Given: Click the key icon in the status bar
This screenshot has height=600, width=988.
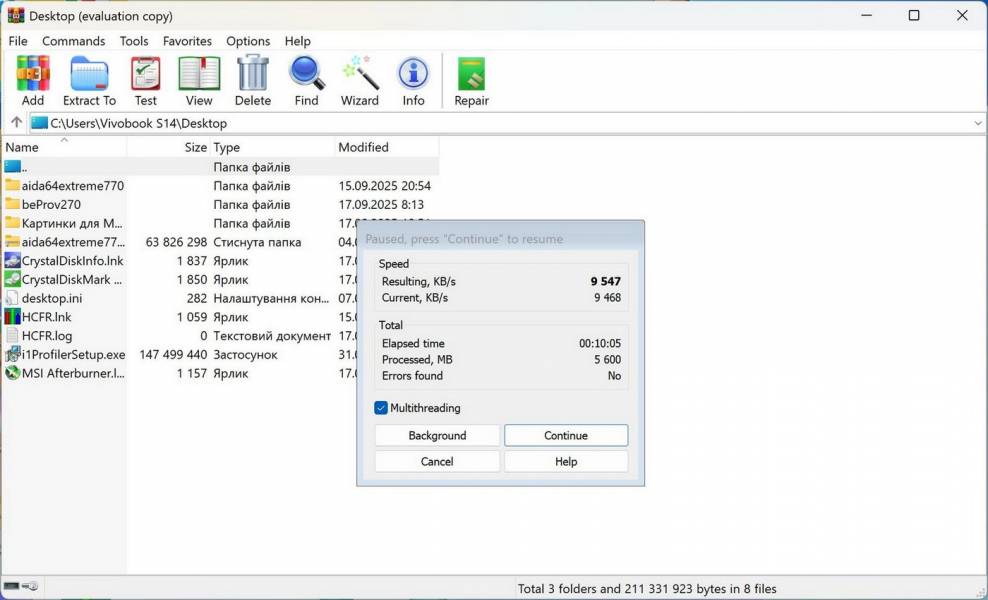Looking at the screenshot, I should pyautogui.click(x=28, y=585).
